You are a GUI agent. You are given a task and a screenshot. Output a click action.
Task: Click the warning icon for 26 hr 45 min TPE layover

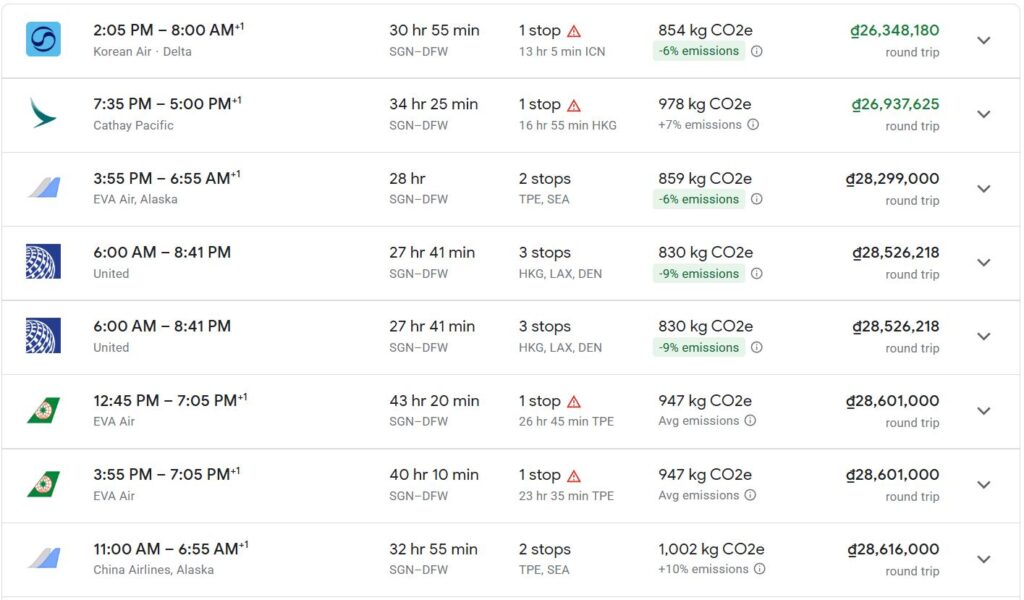574,401
